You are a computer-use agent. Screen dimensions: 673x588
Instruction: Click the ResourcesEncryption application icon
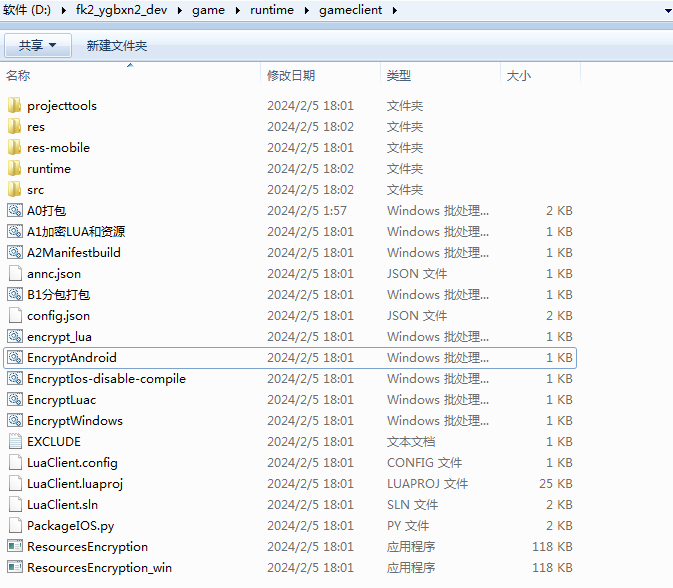(x=14, y=546)
